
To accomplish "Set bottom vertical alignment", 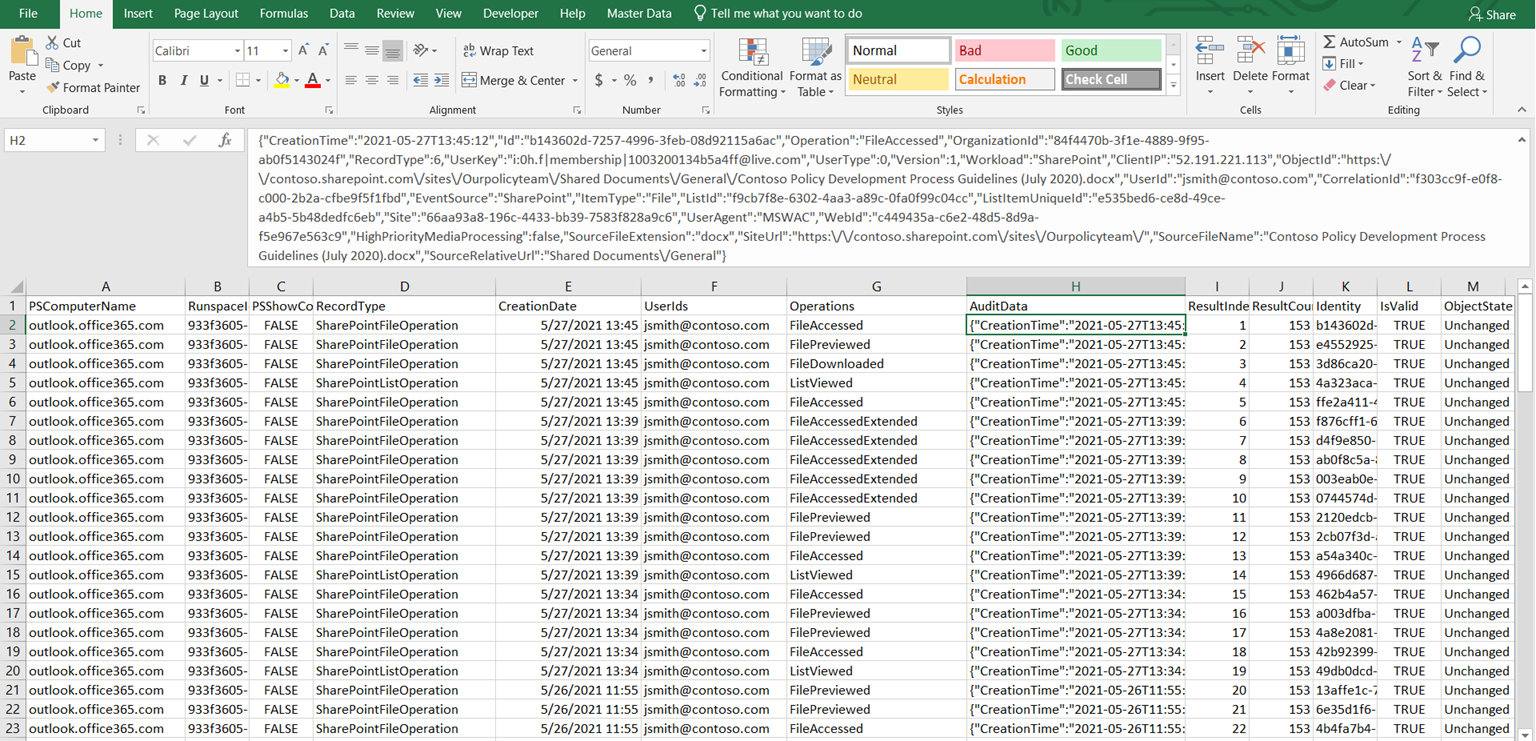I will (x=392, y=50).
